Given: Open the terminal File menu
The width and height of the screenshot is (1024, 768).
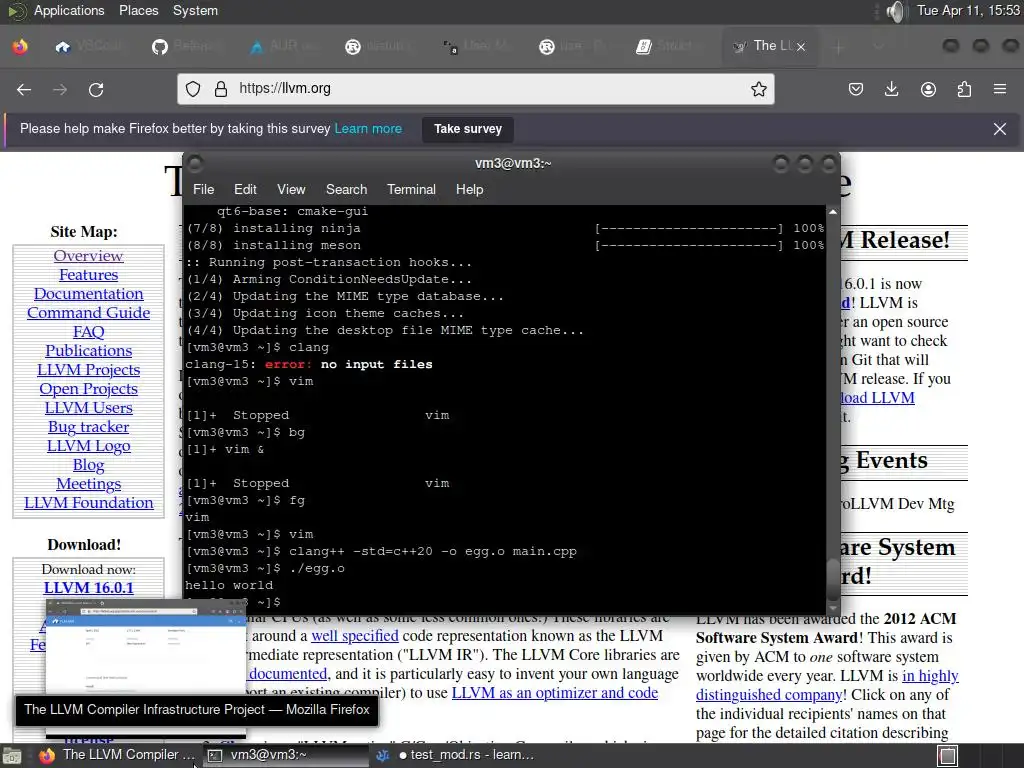Looking at the screenshot, I should [203, 189].
